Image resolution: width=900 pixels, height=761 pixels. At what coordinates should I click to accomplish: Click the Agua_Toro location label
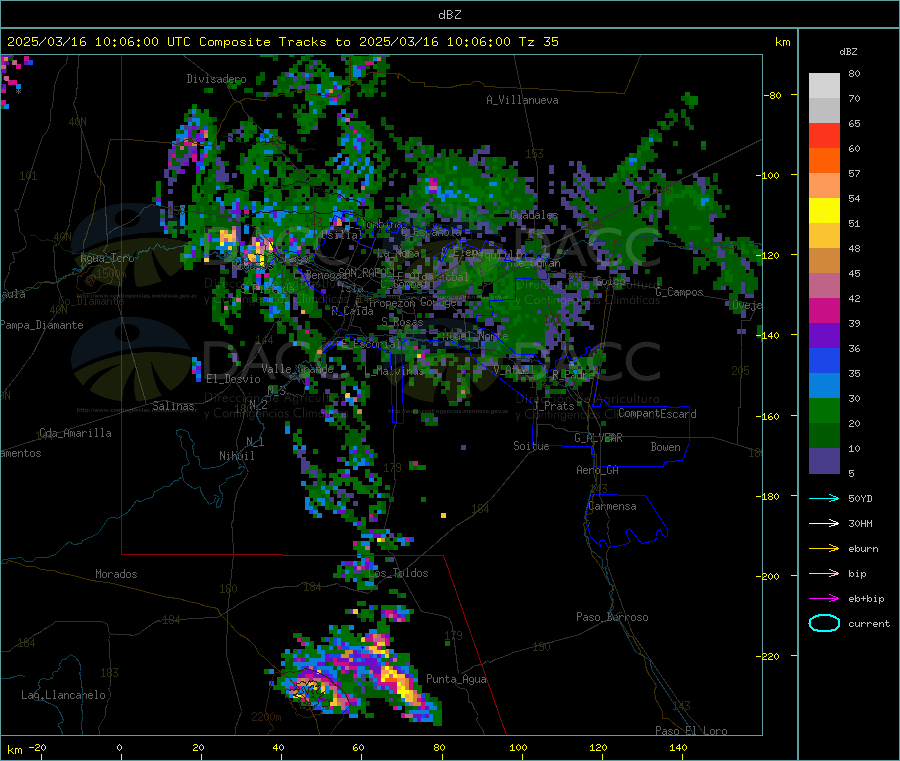point(107,258)
